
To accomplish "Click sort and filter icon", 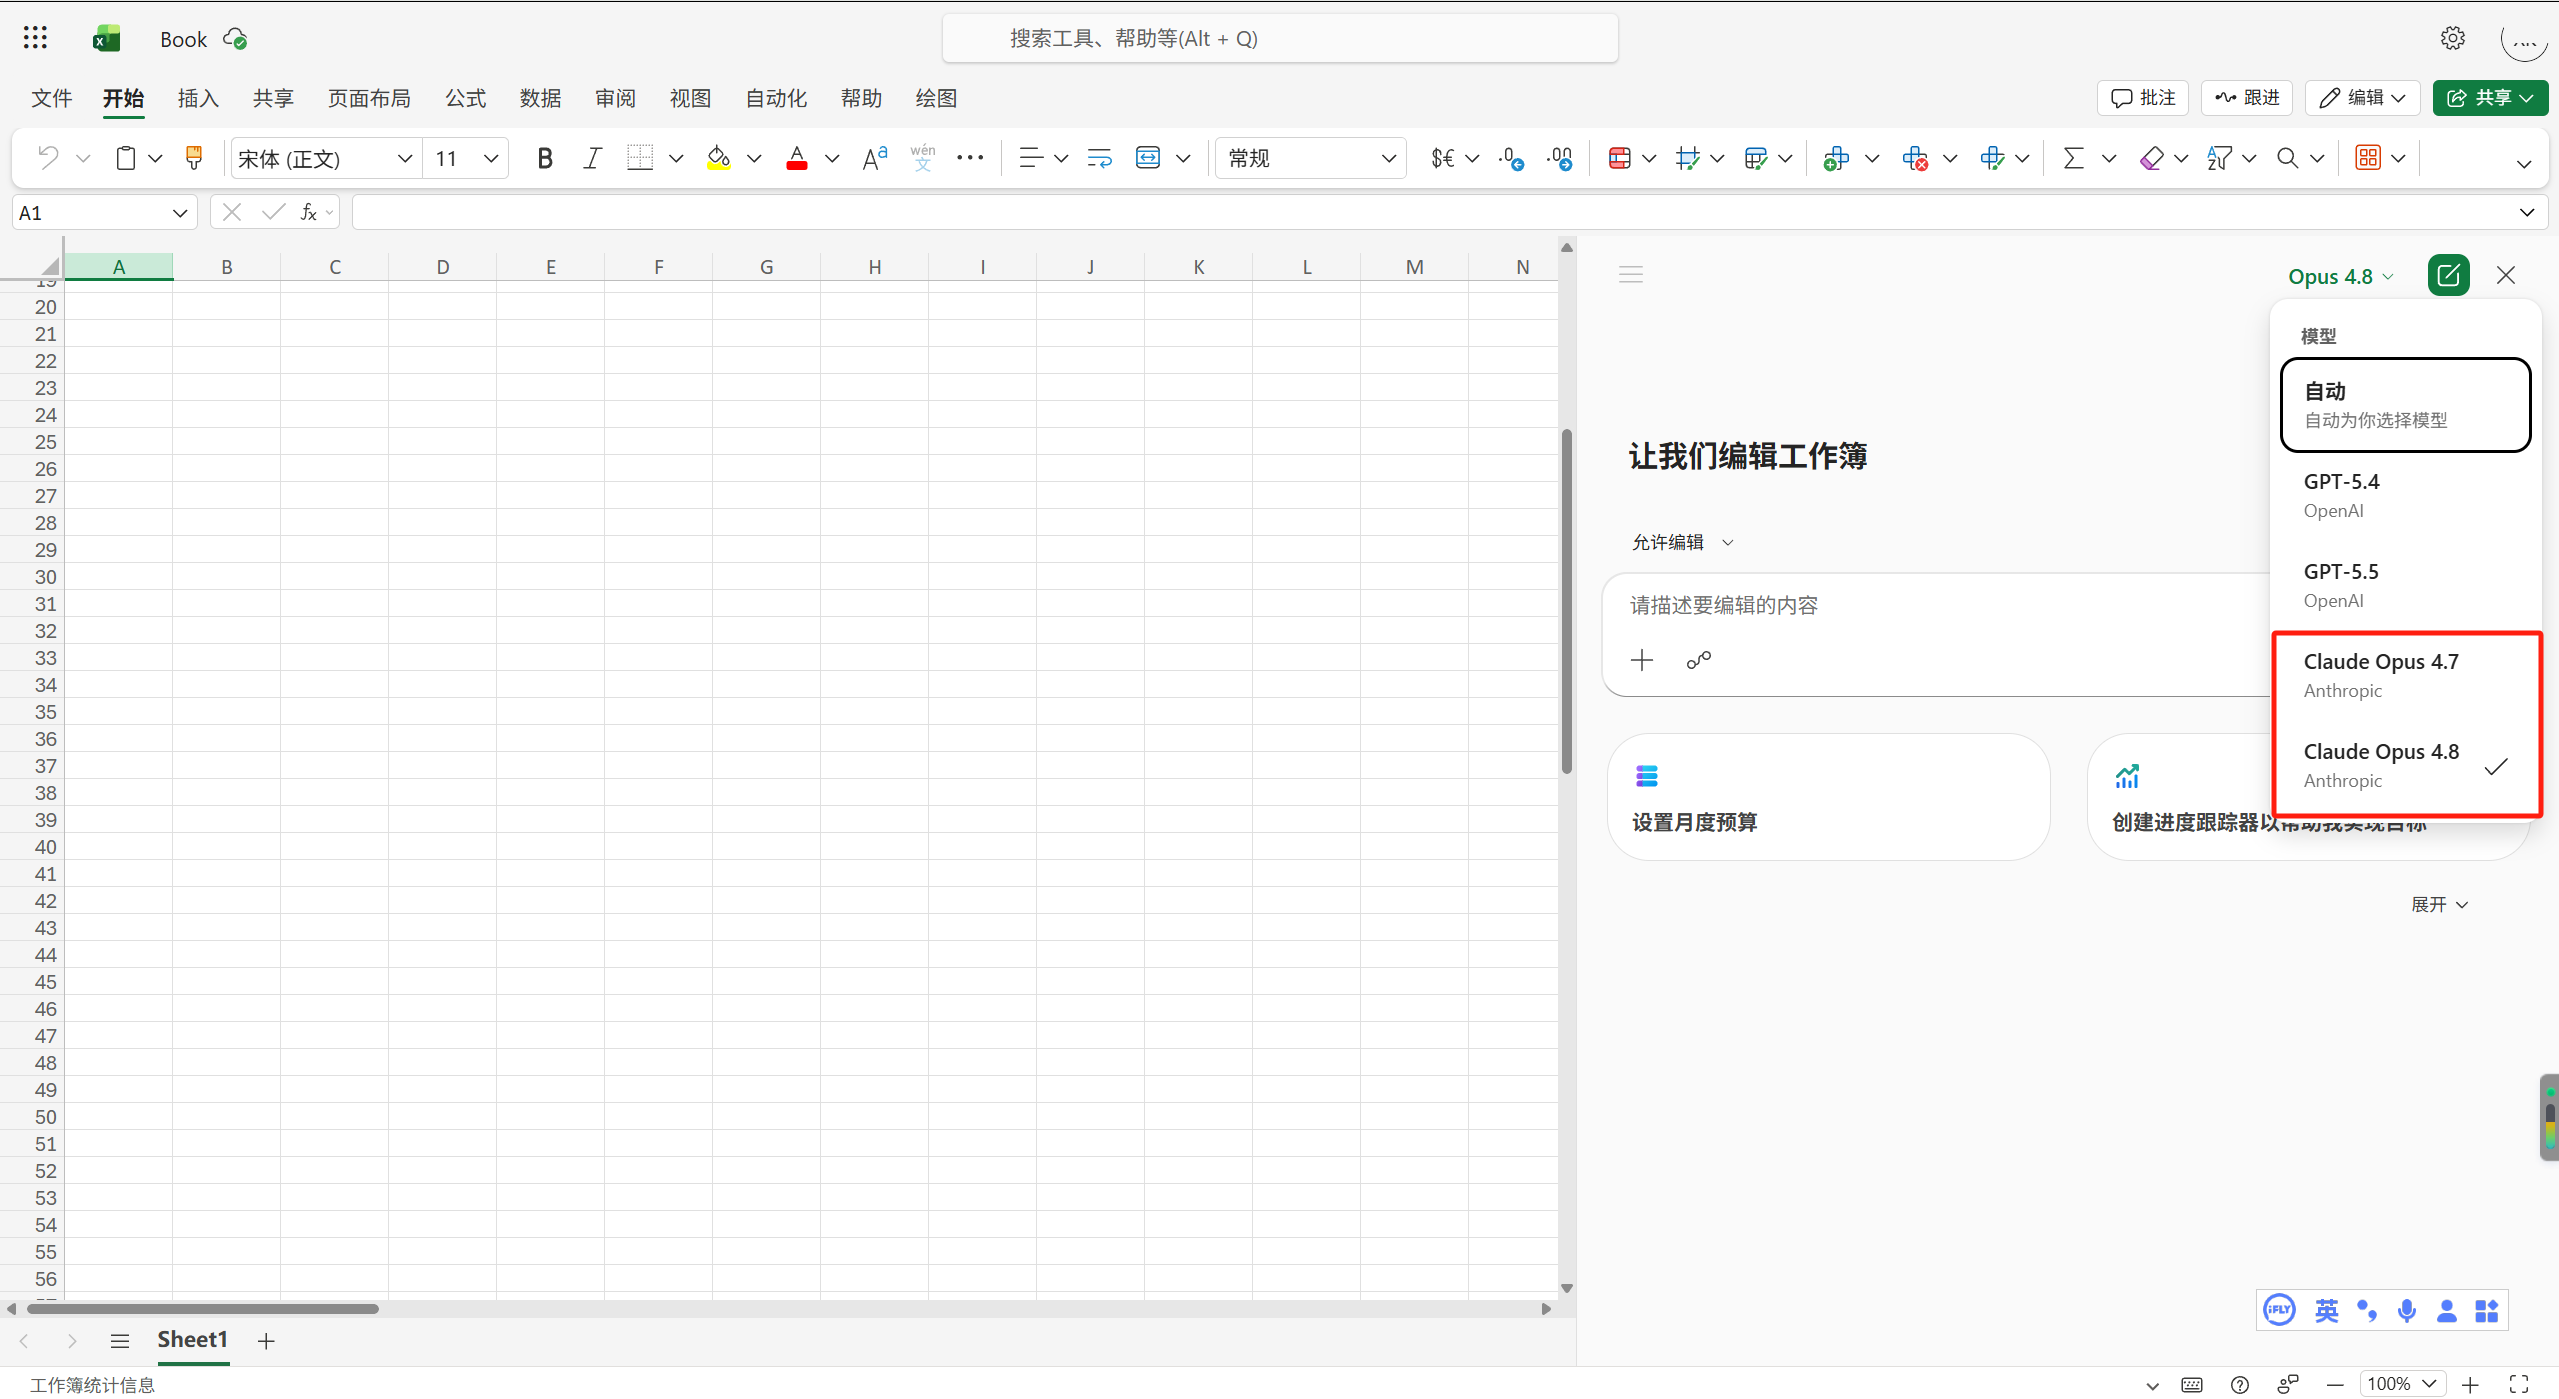I will (x=2219, y=158).
